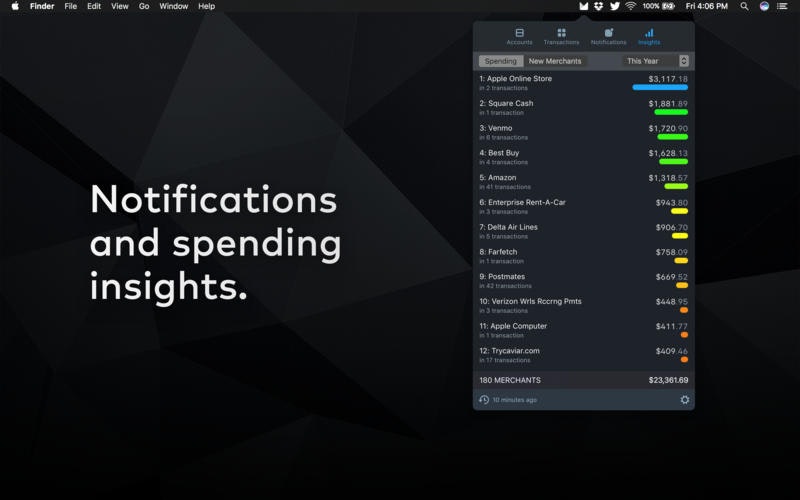Click the settings gear icon in popup
Screen dimensions: 800x500
pyautogui.click(x=685, y=400)
